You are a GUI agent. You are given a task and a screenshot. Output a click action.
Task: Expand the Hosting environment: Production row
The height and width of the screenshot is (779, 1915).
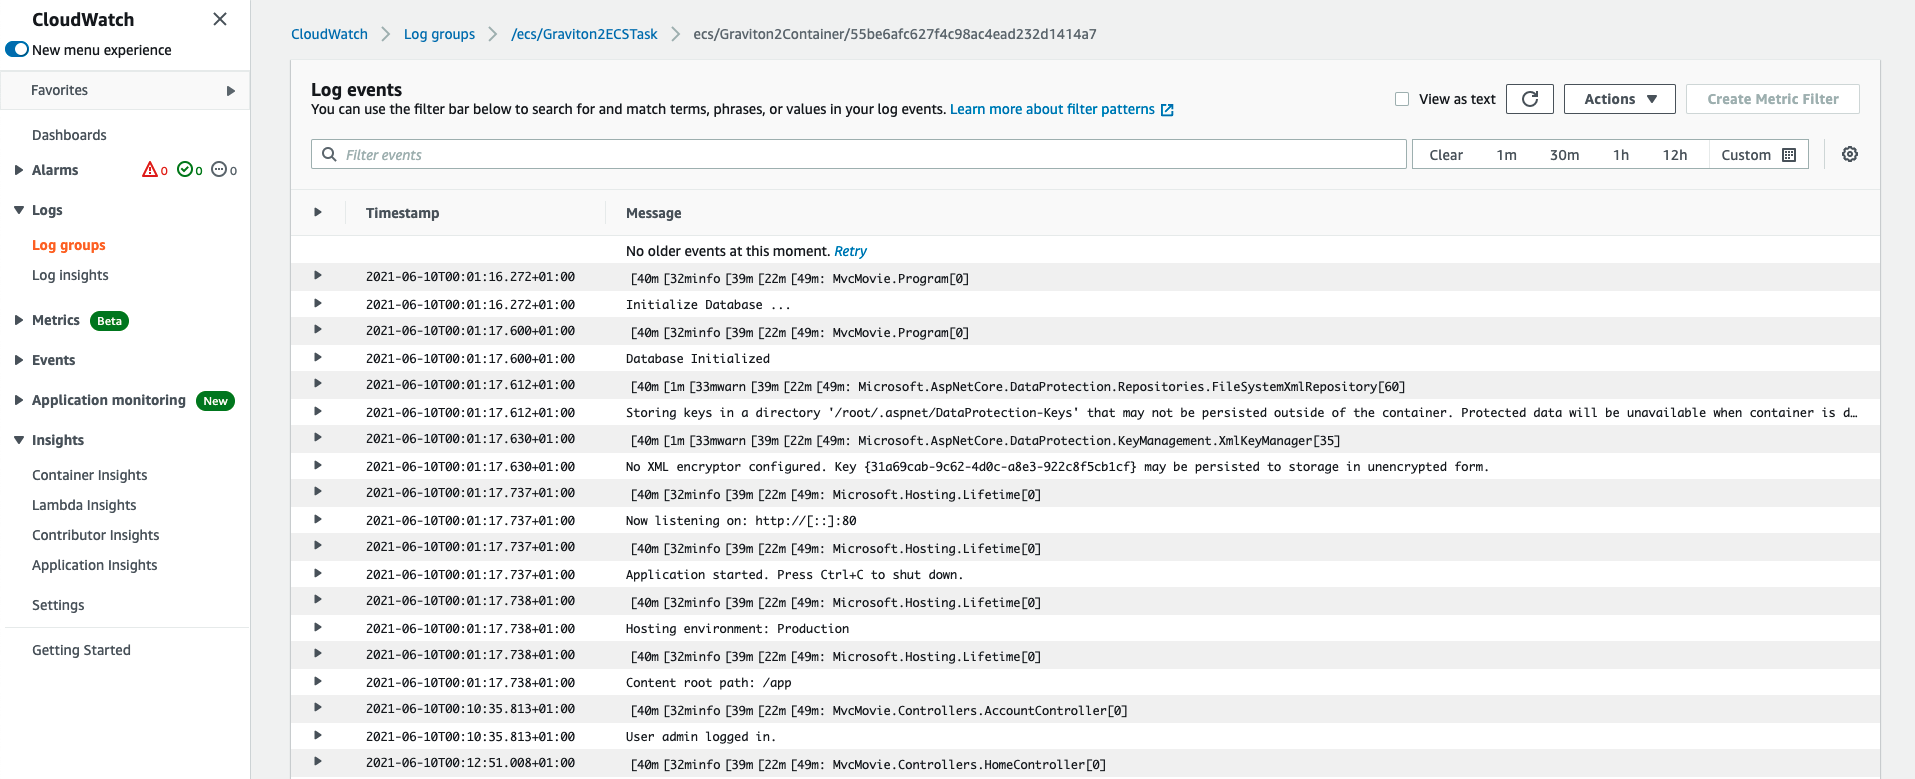318,627
